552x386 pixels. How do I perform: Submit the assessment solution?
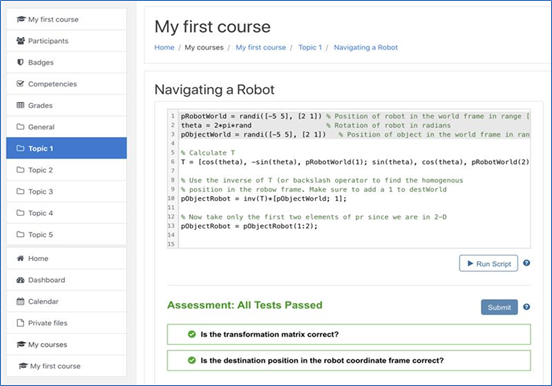click(499, 307)
